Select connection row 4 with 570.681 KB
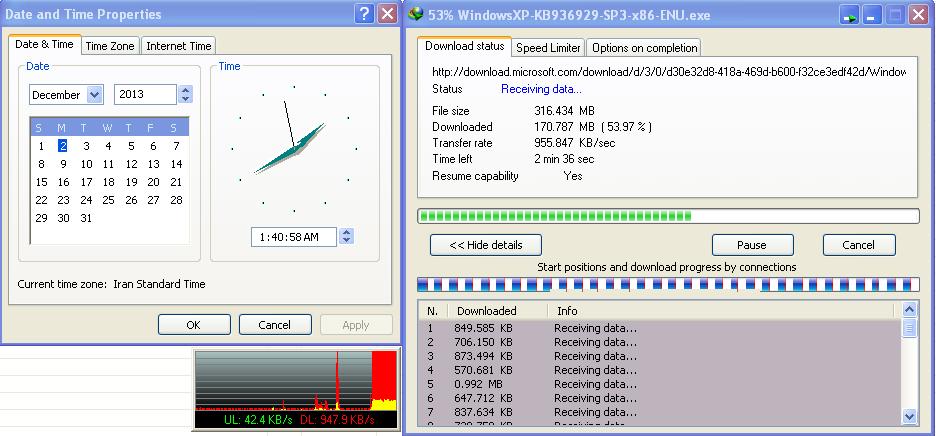Viewport: 936px width, 436px height. coord(659,370)
